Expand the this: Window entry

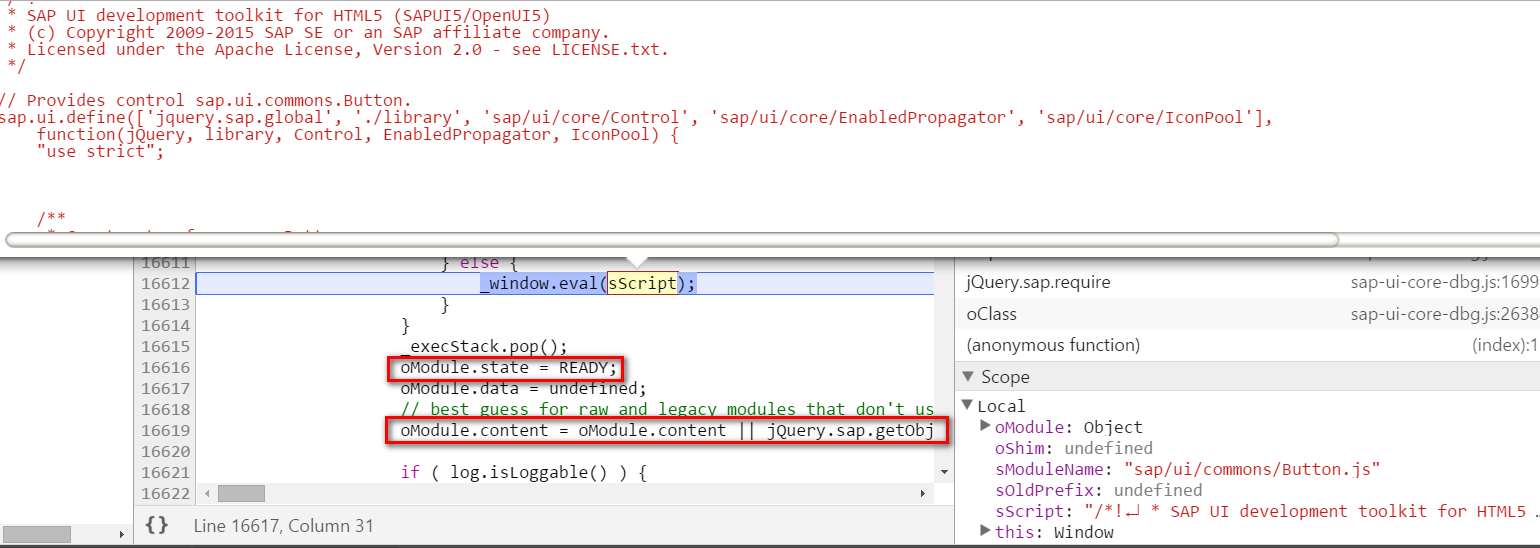[x=985, y=532]
